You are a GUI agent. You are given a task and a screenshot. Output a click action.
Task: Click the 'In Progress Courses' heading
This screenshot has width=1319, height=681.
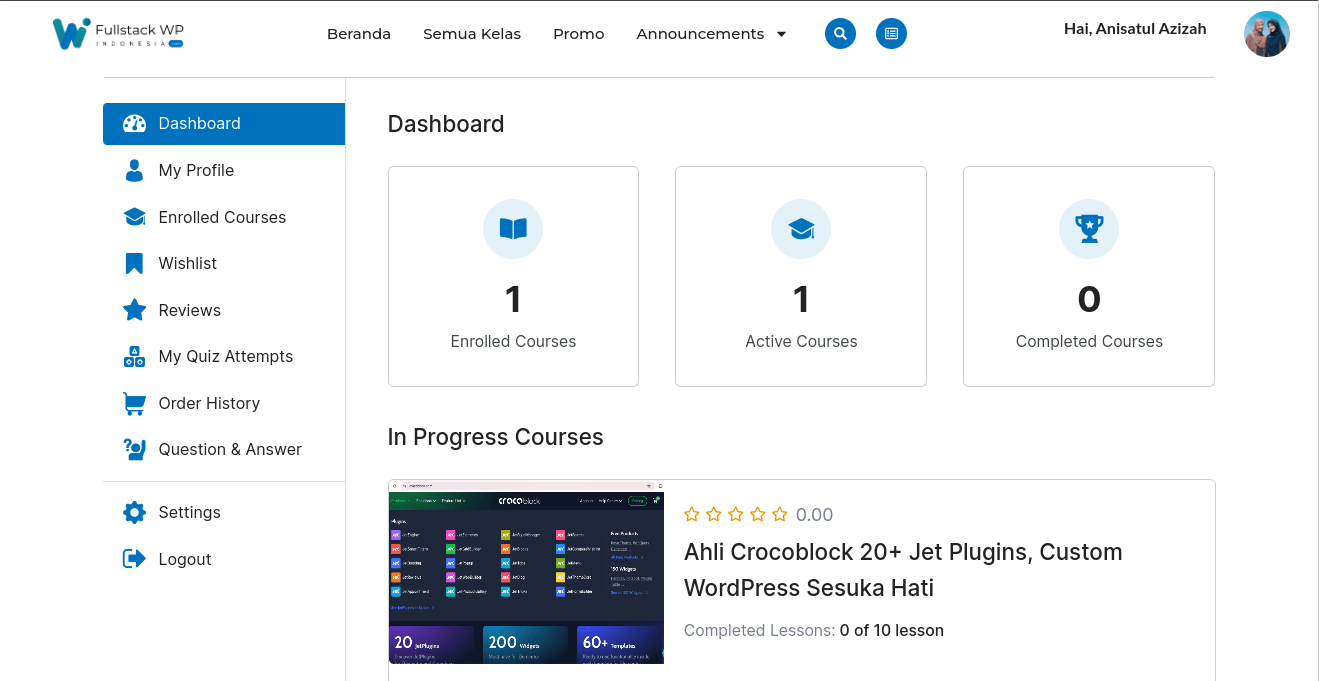496,437
